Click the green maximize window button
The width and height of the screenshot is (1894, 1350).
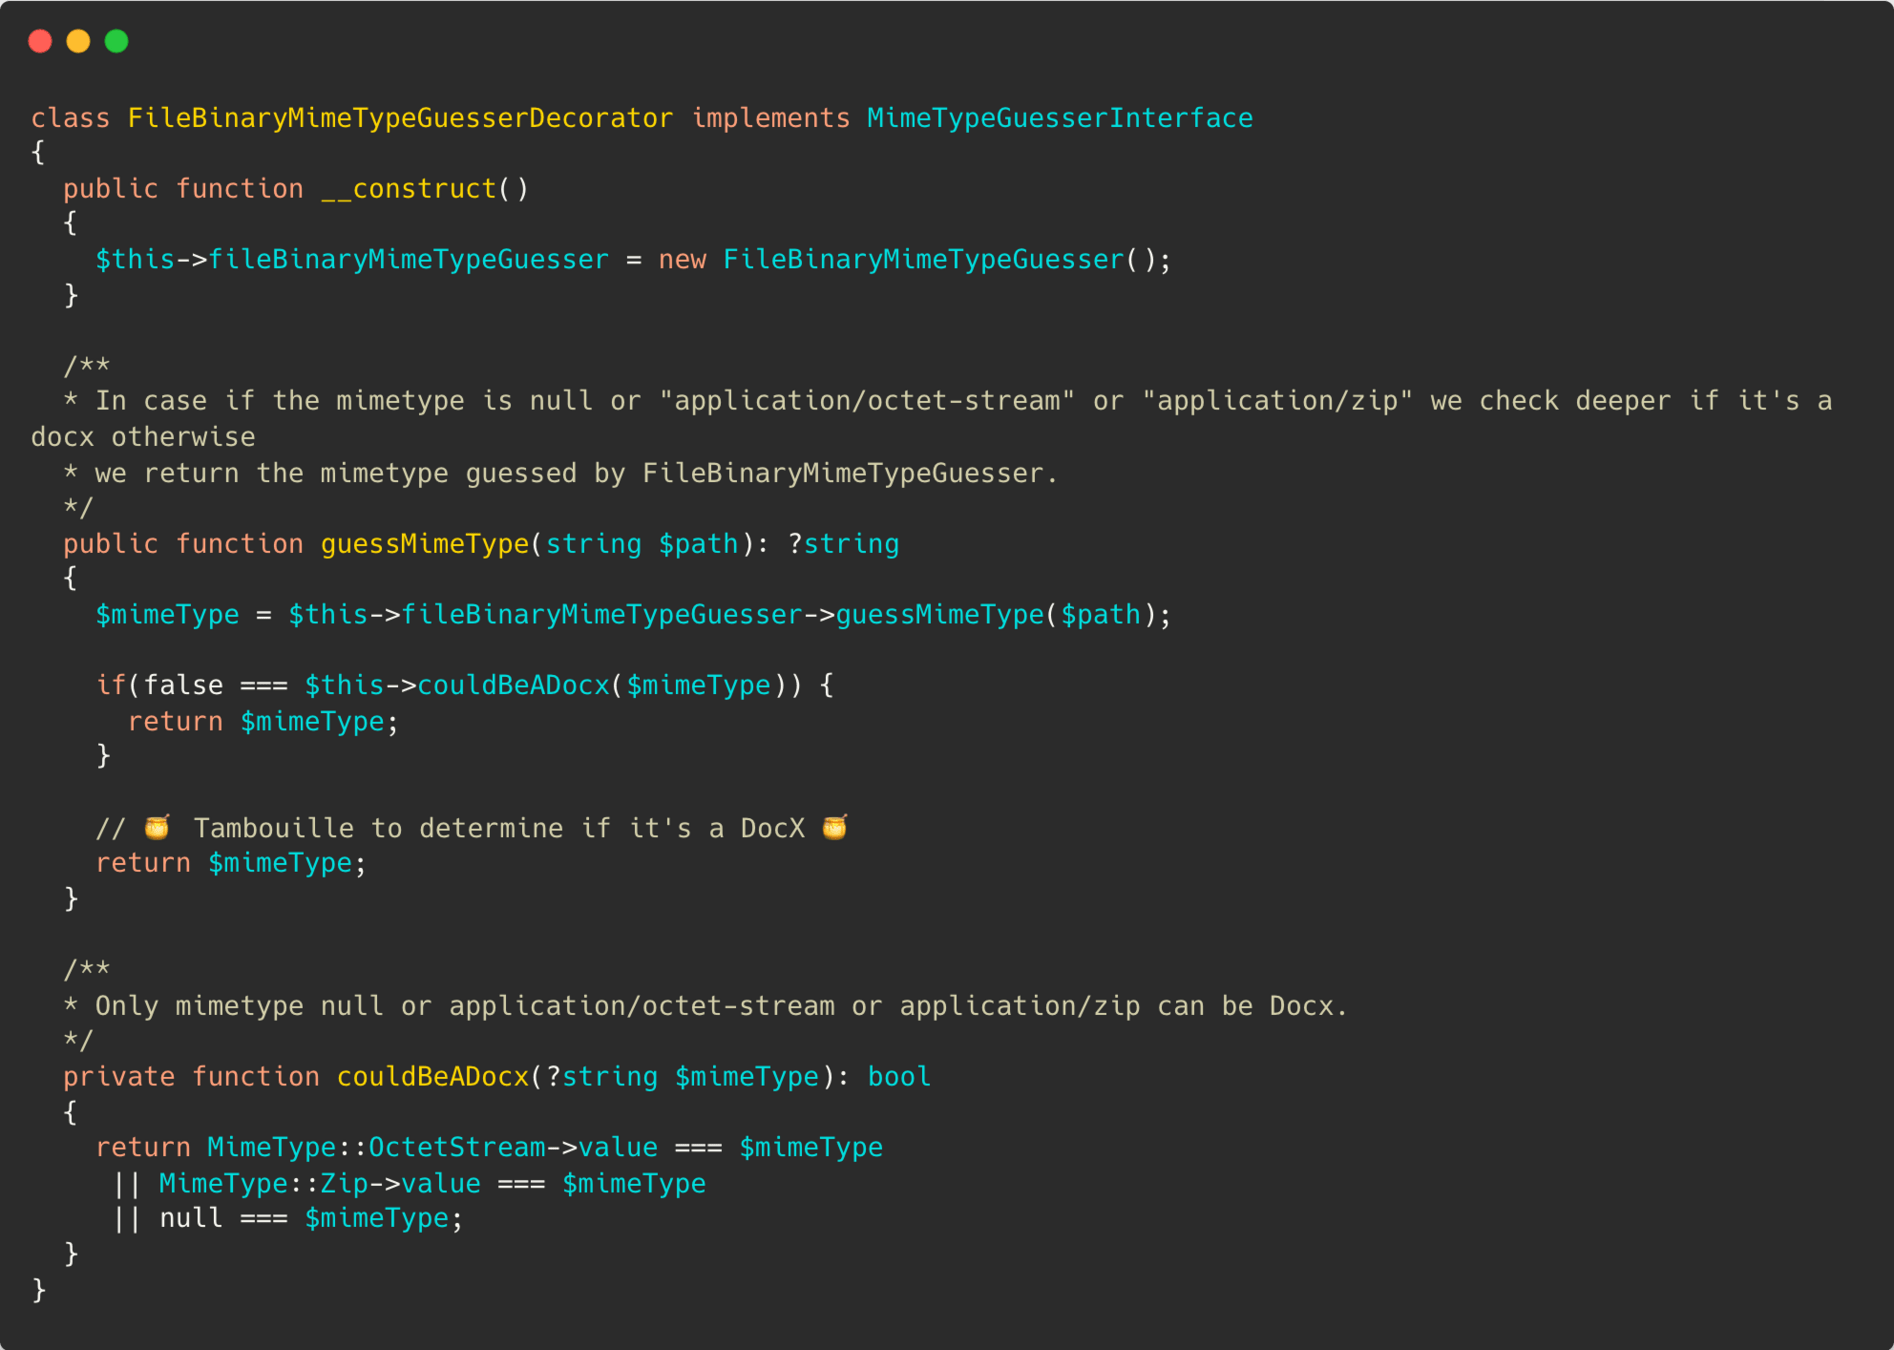click(117, 41)
